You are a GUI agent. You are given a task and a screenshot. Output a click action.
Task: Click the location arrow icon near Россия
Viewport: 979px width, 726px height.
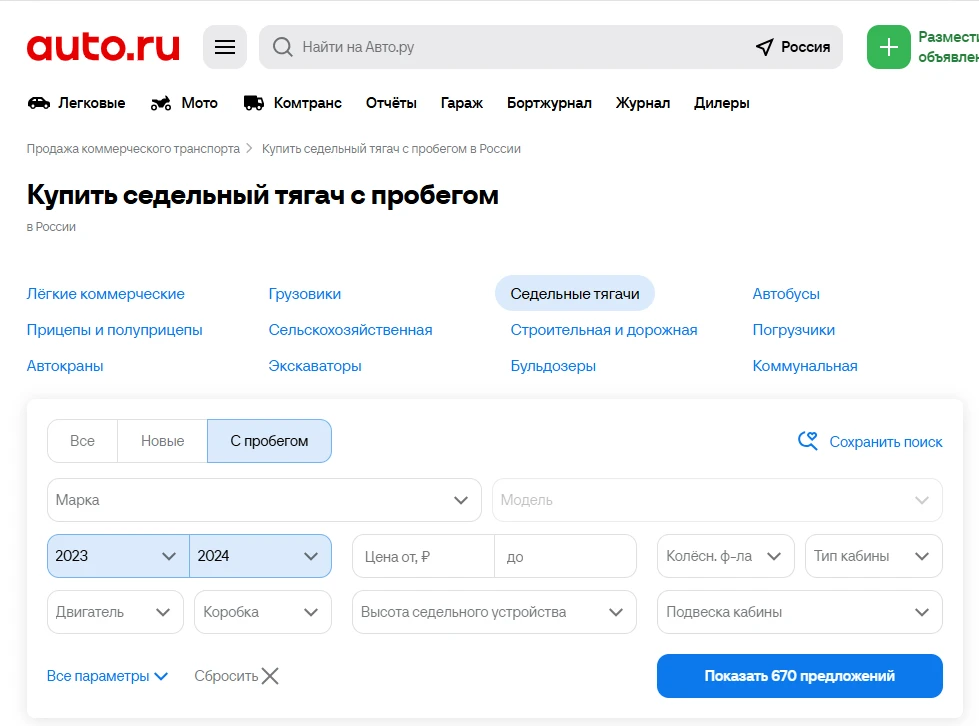point(764,47)
